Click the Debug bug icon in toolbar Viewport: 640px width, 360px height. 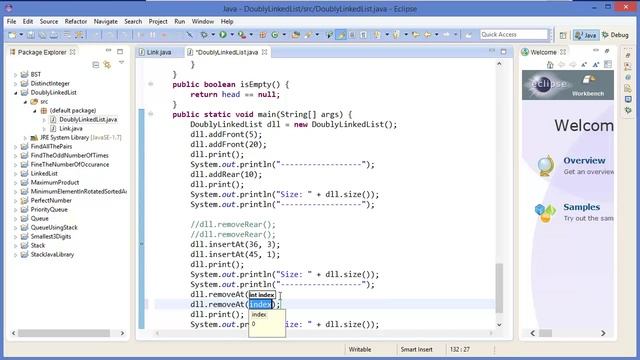[204, 35]
